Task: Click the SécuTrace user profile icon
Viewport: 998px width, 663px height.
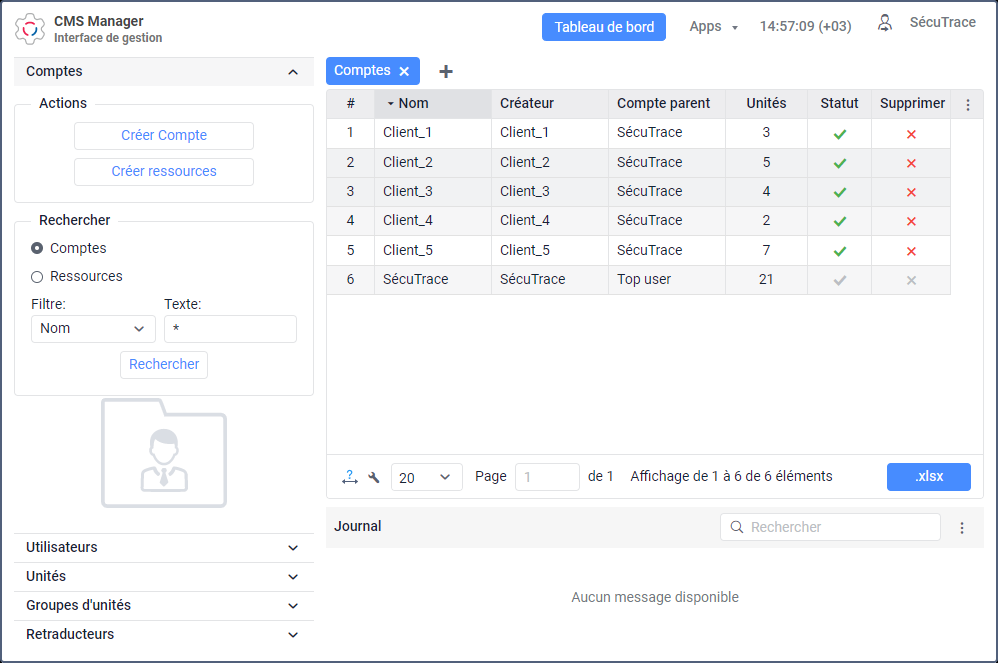Action: (x=885, y=24)
